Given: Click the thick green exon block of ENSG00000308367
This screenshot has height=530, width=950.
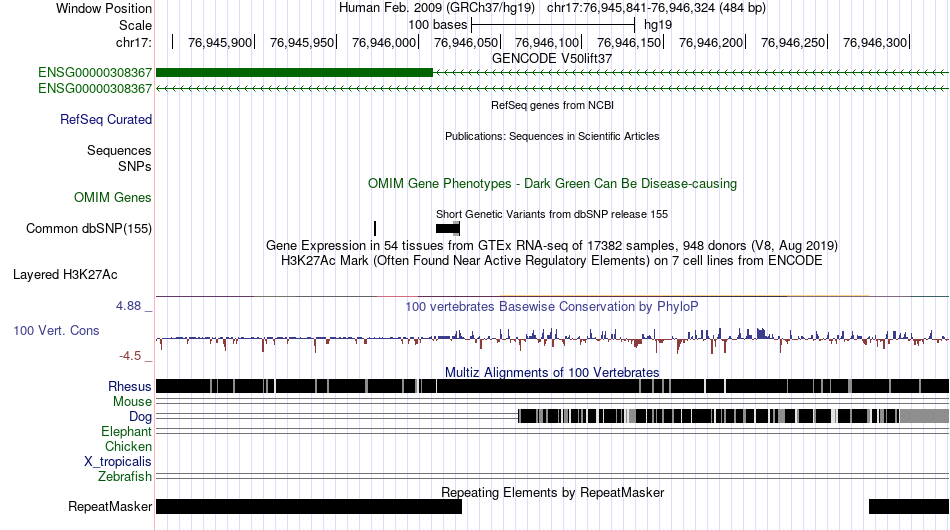Looking at the screenshot, I should [x=294, y=73].
